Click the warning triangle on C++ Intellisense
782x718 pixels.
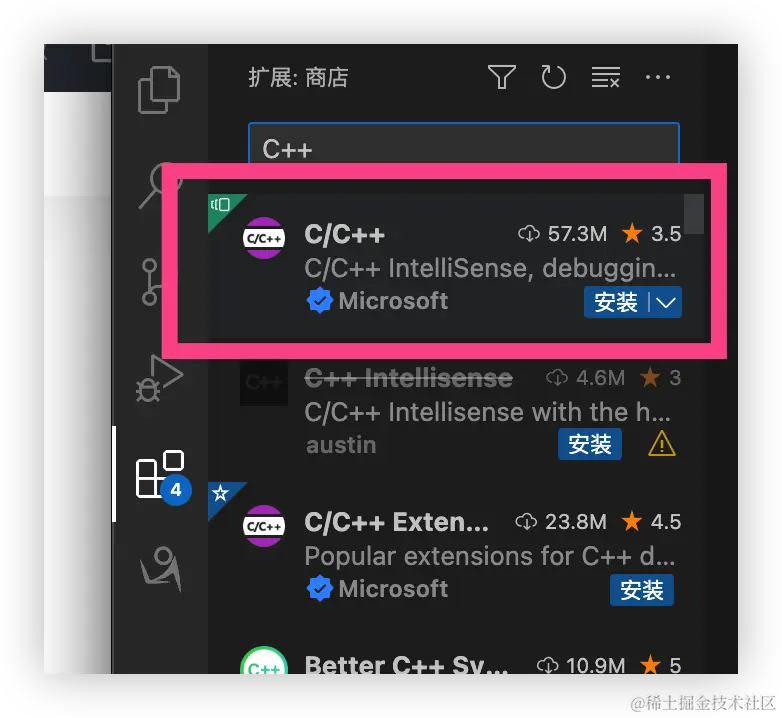click(x=662, y=444)
